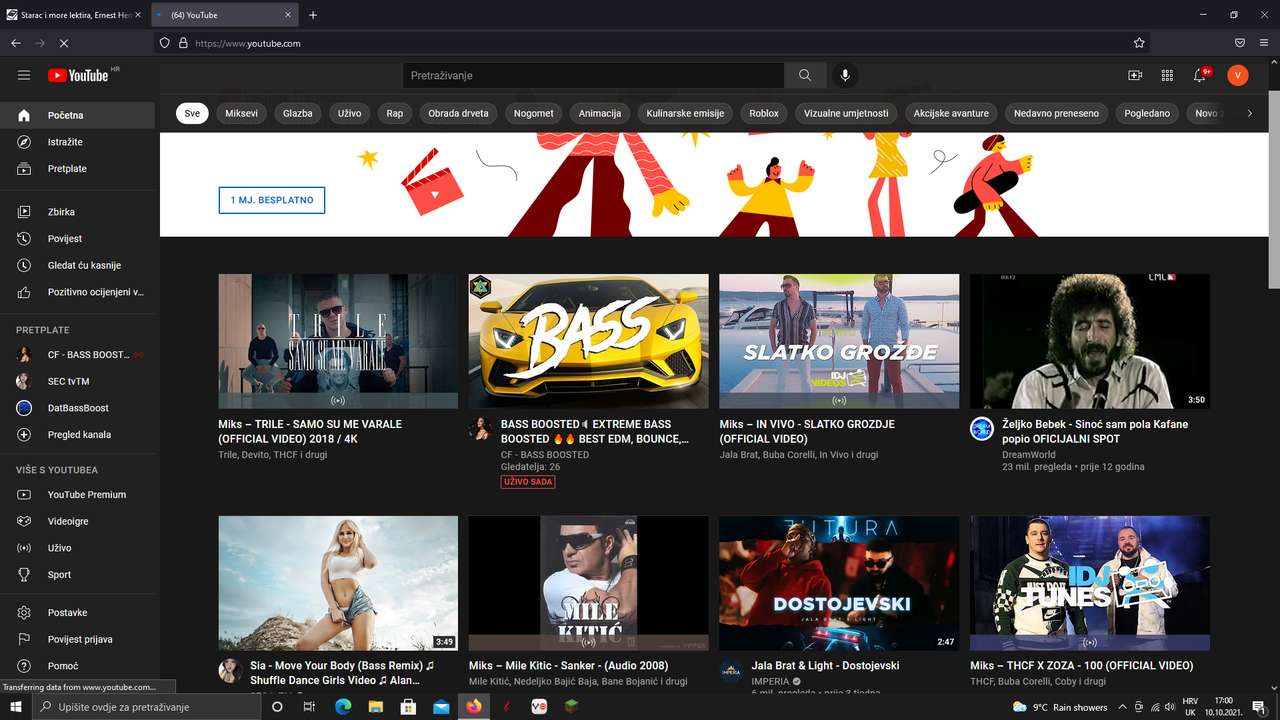Expand chips with the right arrow
Screen dimensions: 1280x720
point(1249,113)
